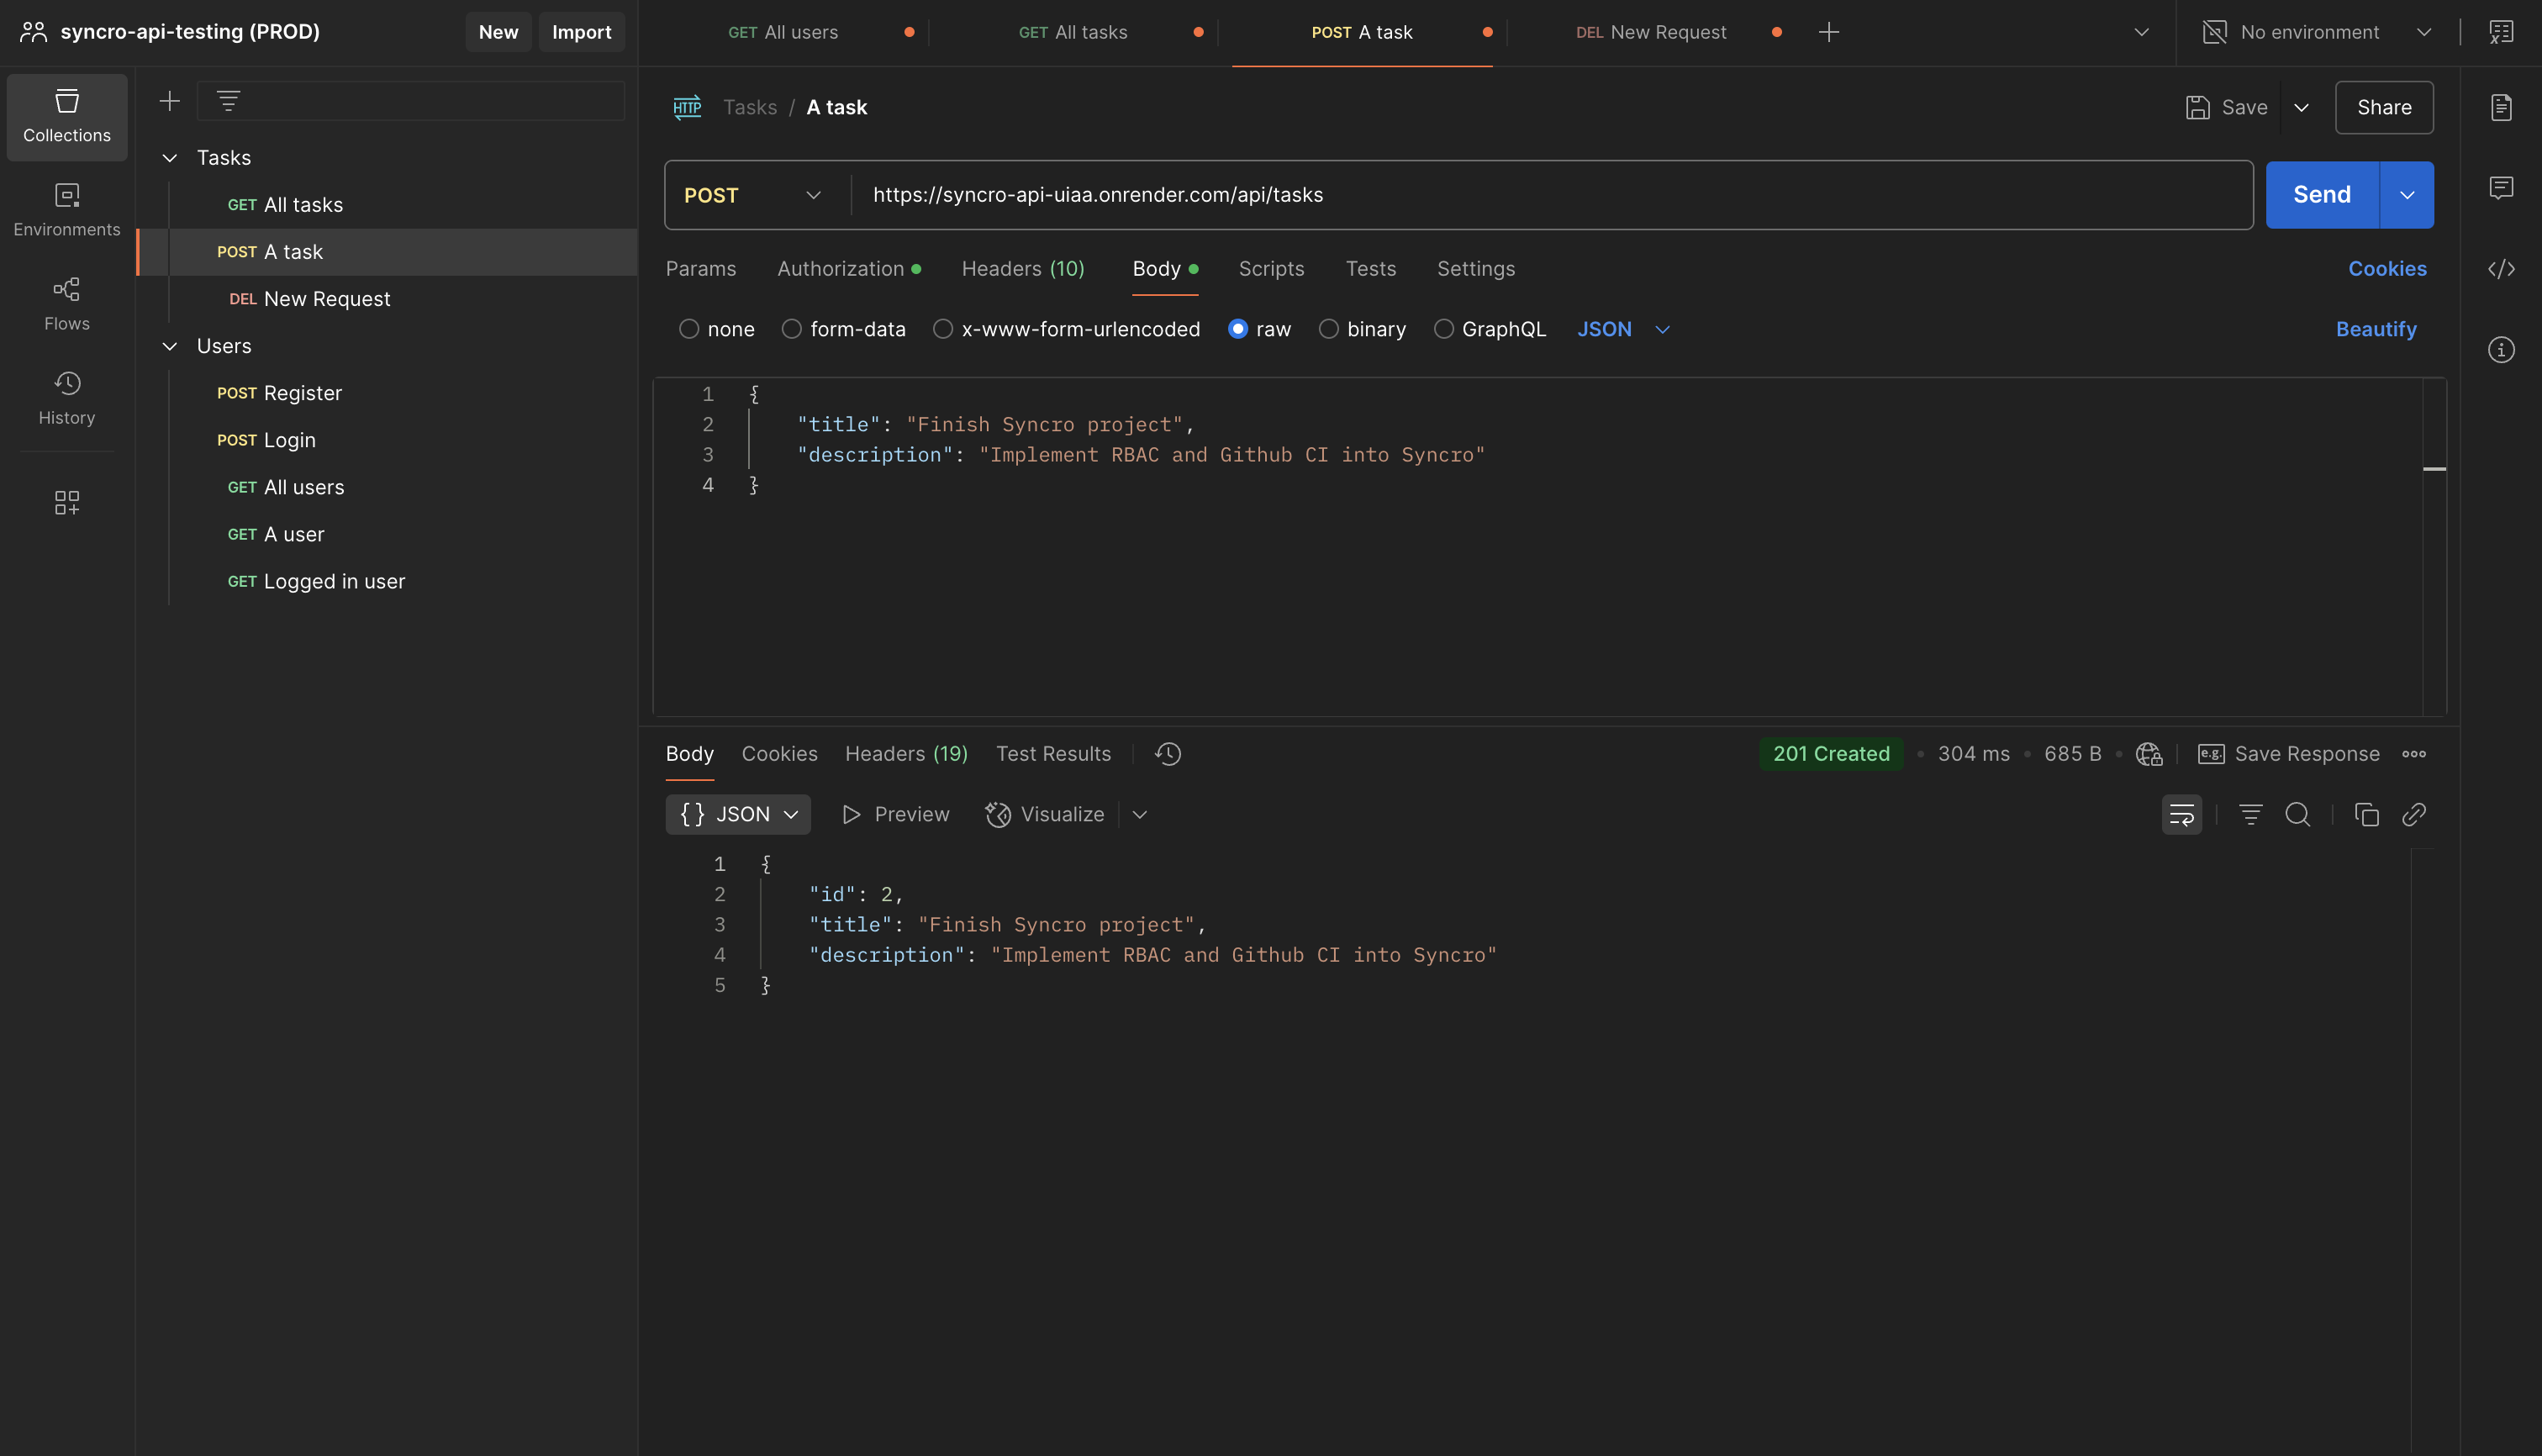The image size is (2542, 1456).
Task: Open the response JSON format dropdown
Action: pyautogui.click(x=738, y=815)
